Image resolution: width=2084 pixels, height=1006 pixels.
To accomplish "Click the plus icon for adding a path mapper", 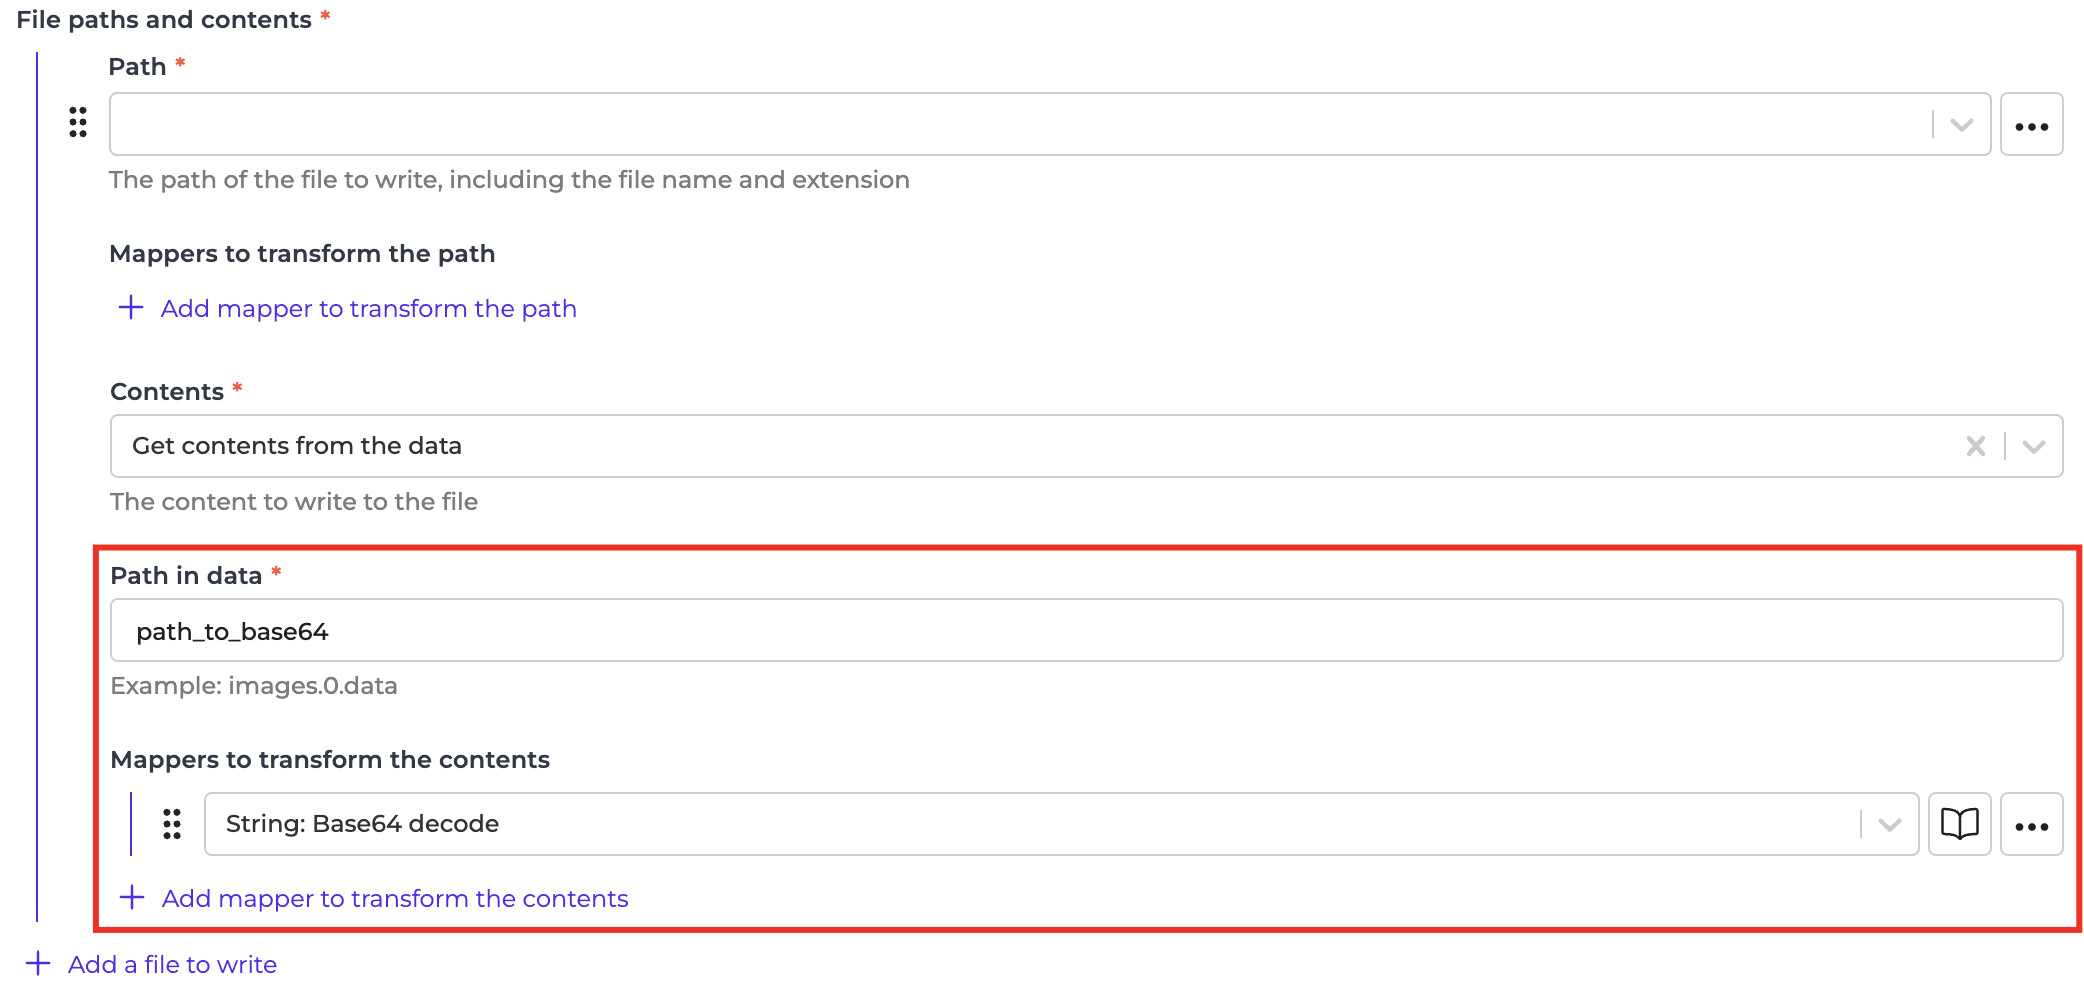I will pos(131,308).
